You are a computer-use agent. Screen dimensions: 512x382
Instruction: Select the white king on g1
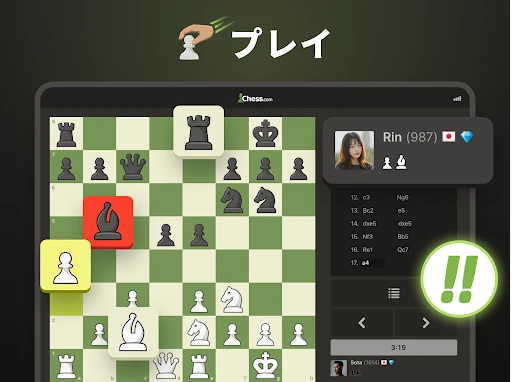(265, 366)
